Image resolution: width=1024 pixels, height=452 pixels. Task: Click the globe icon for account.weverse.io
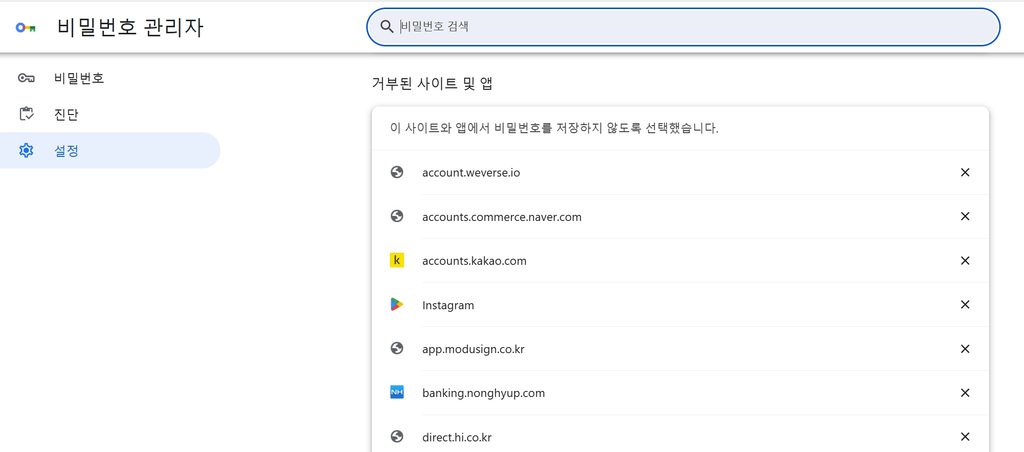(x=396, y=172)
